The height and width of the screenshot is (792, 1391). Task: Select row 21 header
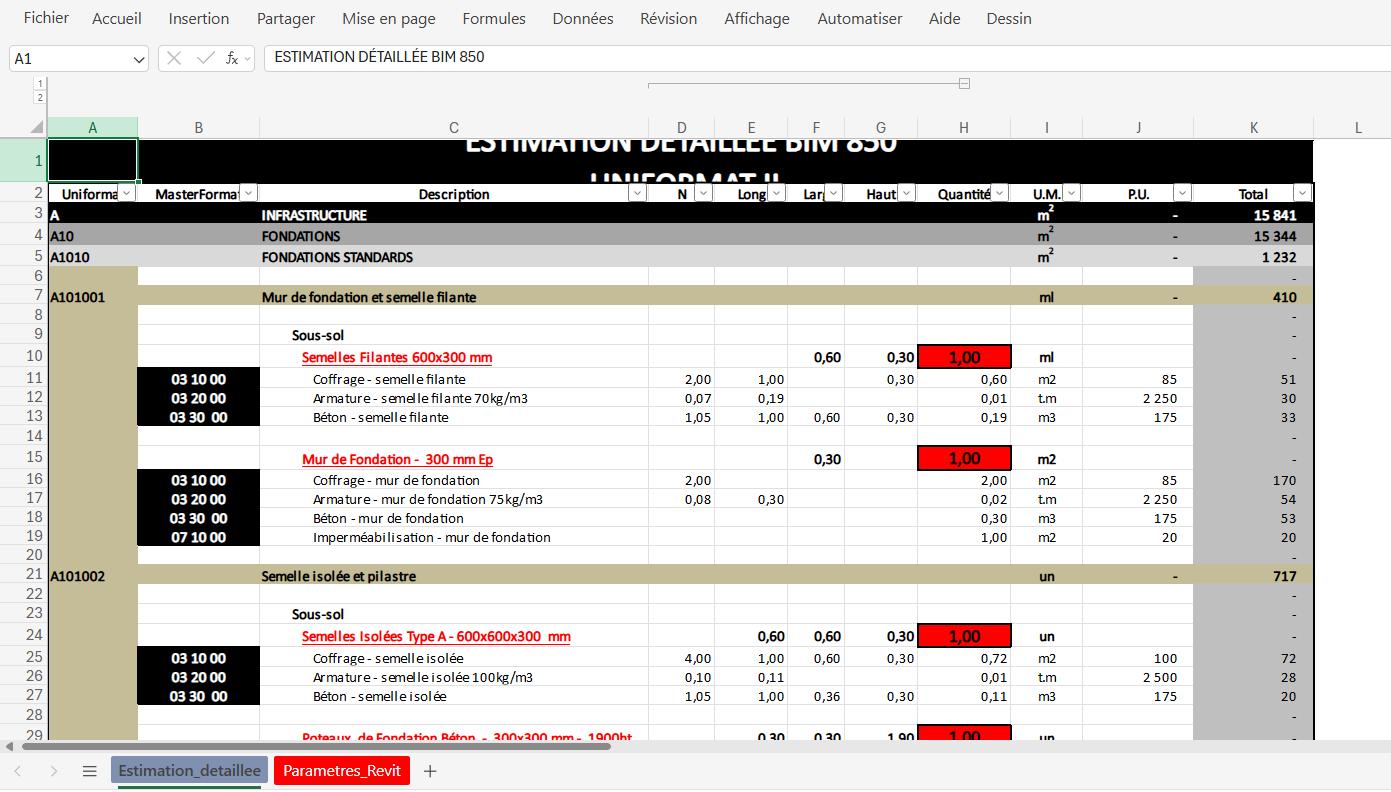pyautogui.click(x=24, y=576)
